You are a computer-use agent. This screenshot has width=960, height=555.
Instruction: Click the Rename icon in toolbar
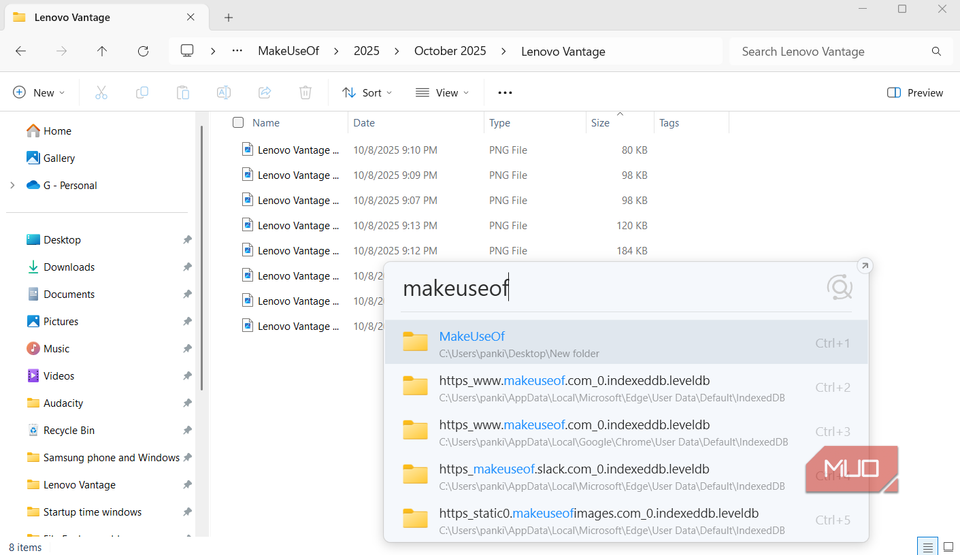(223, 92)
